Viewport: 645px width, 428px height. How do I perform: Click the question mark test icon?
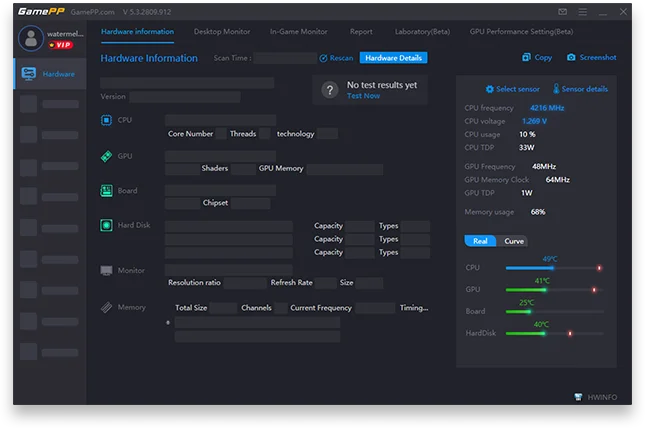[330, 90]
